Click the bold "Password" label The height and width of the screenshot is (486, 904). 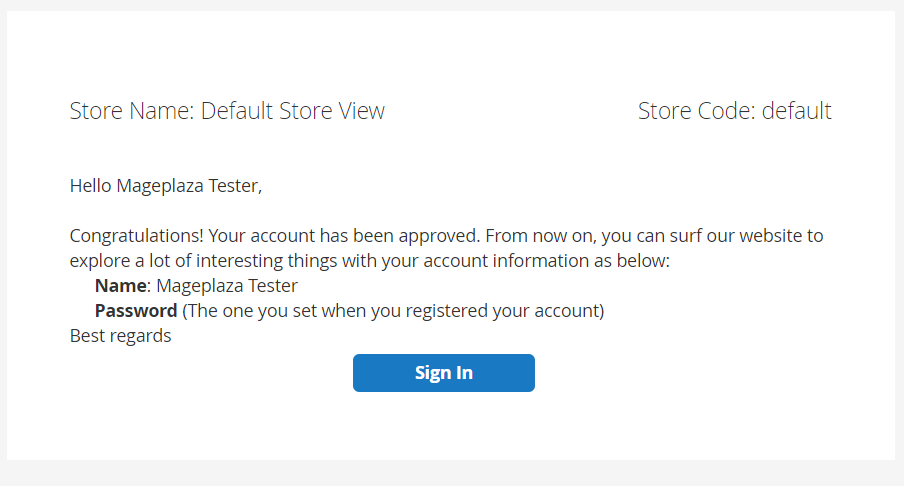click(x=136, y=311)
